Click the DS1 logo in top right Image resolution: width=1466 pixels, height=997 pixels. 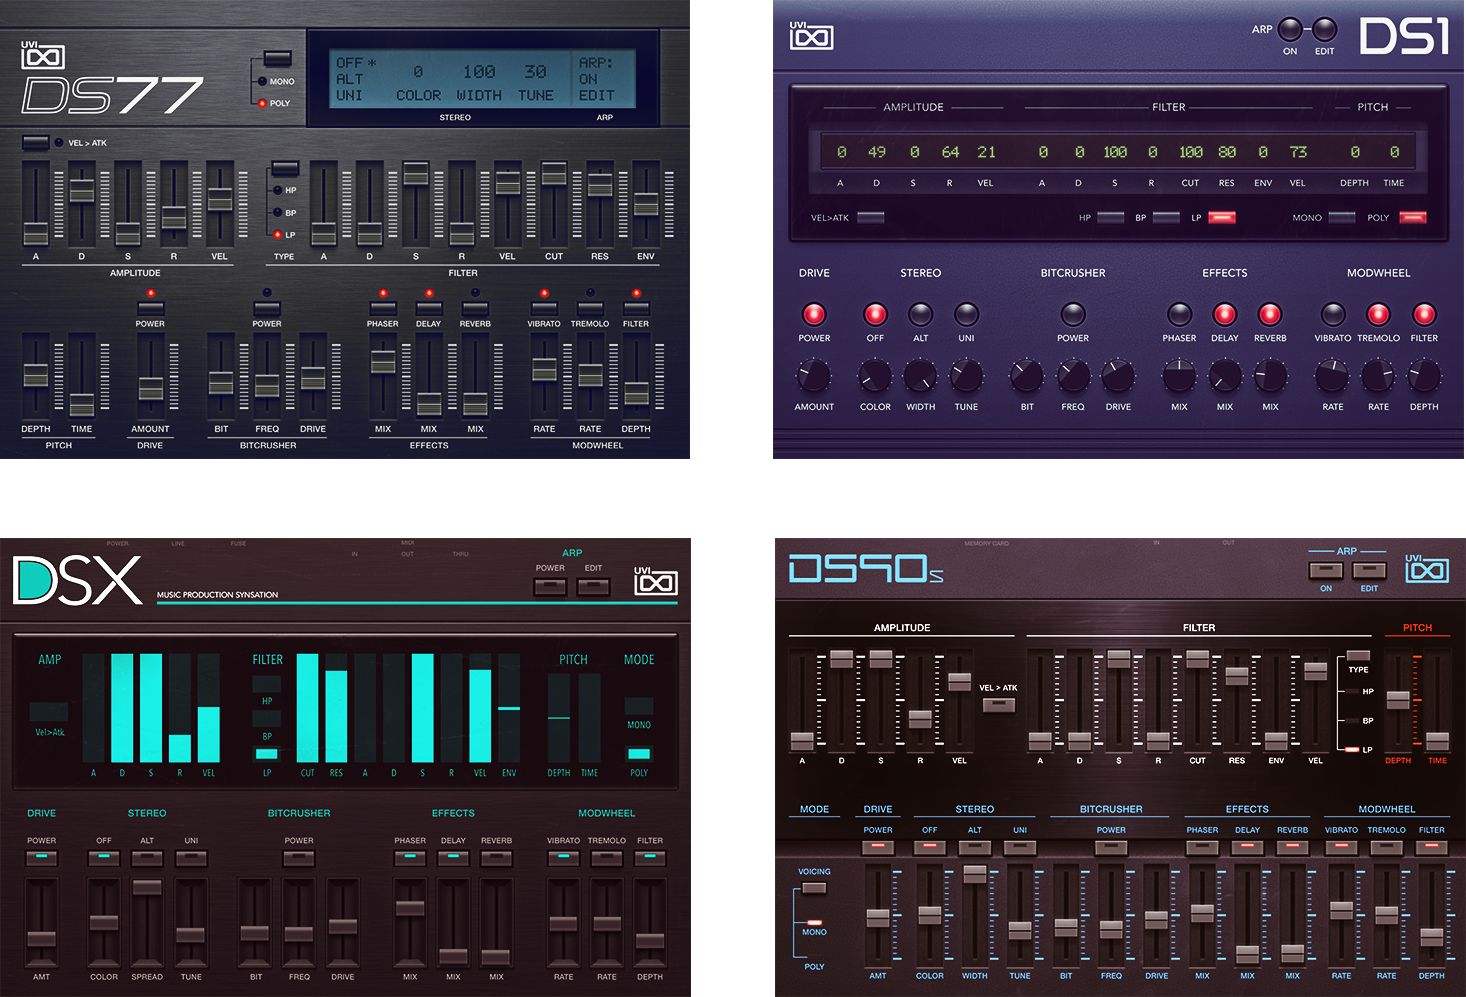coord(1404,38)
